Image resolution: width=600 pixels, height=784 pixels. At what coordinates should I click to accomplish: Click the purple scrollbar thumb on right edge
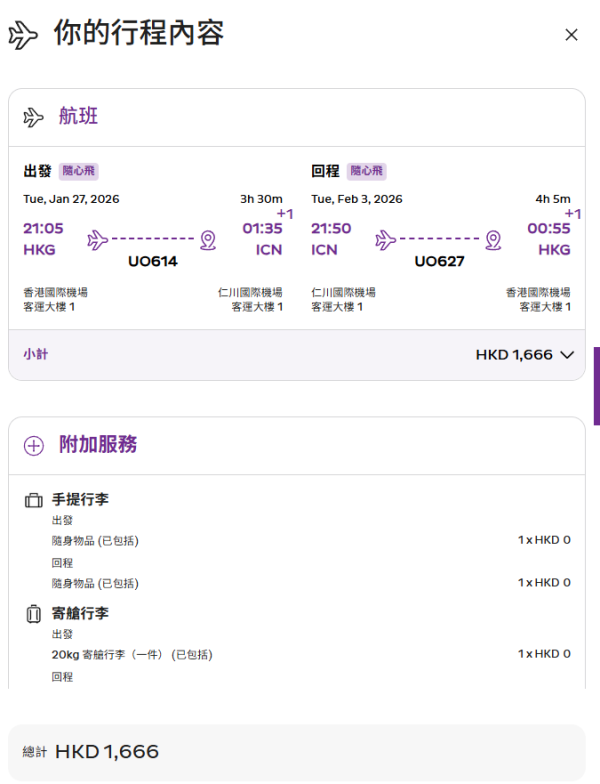coord(597,386)
